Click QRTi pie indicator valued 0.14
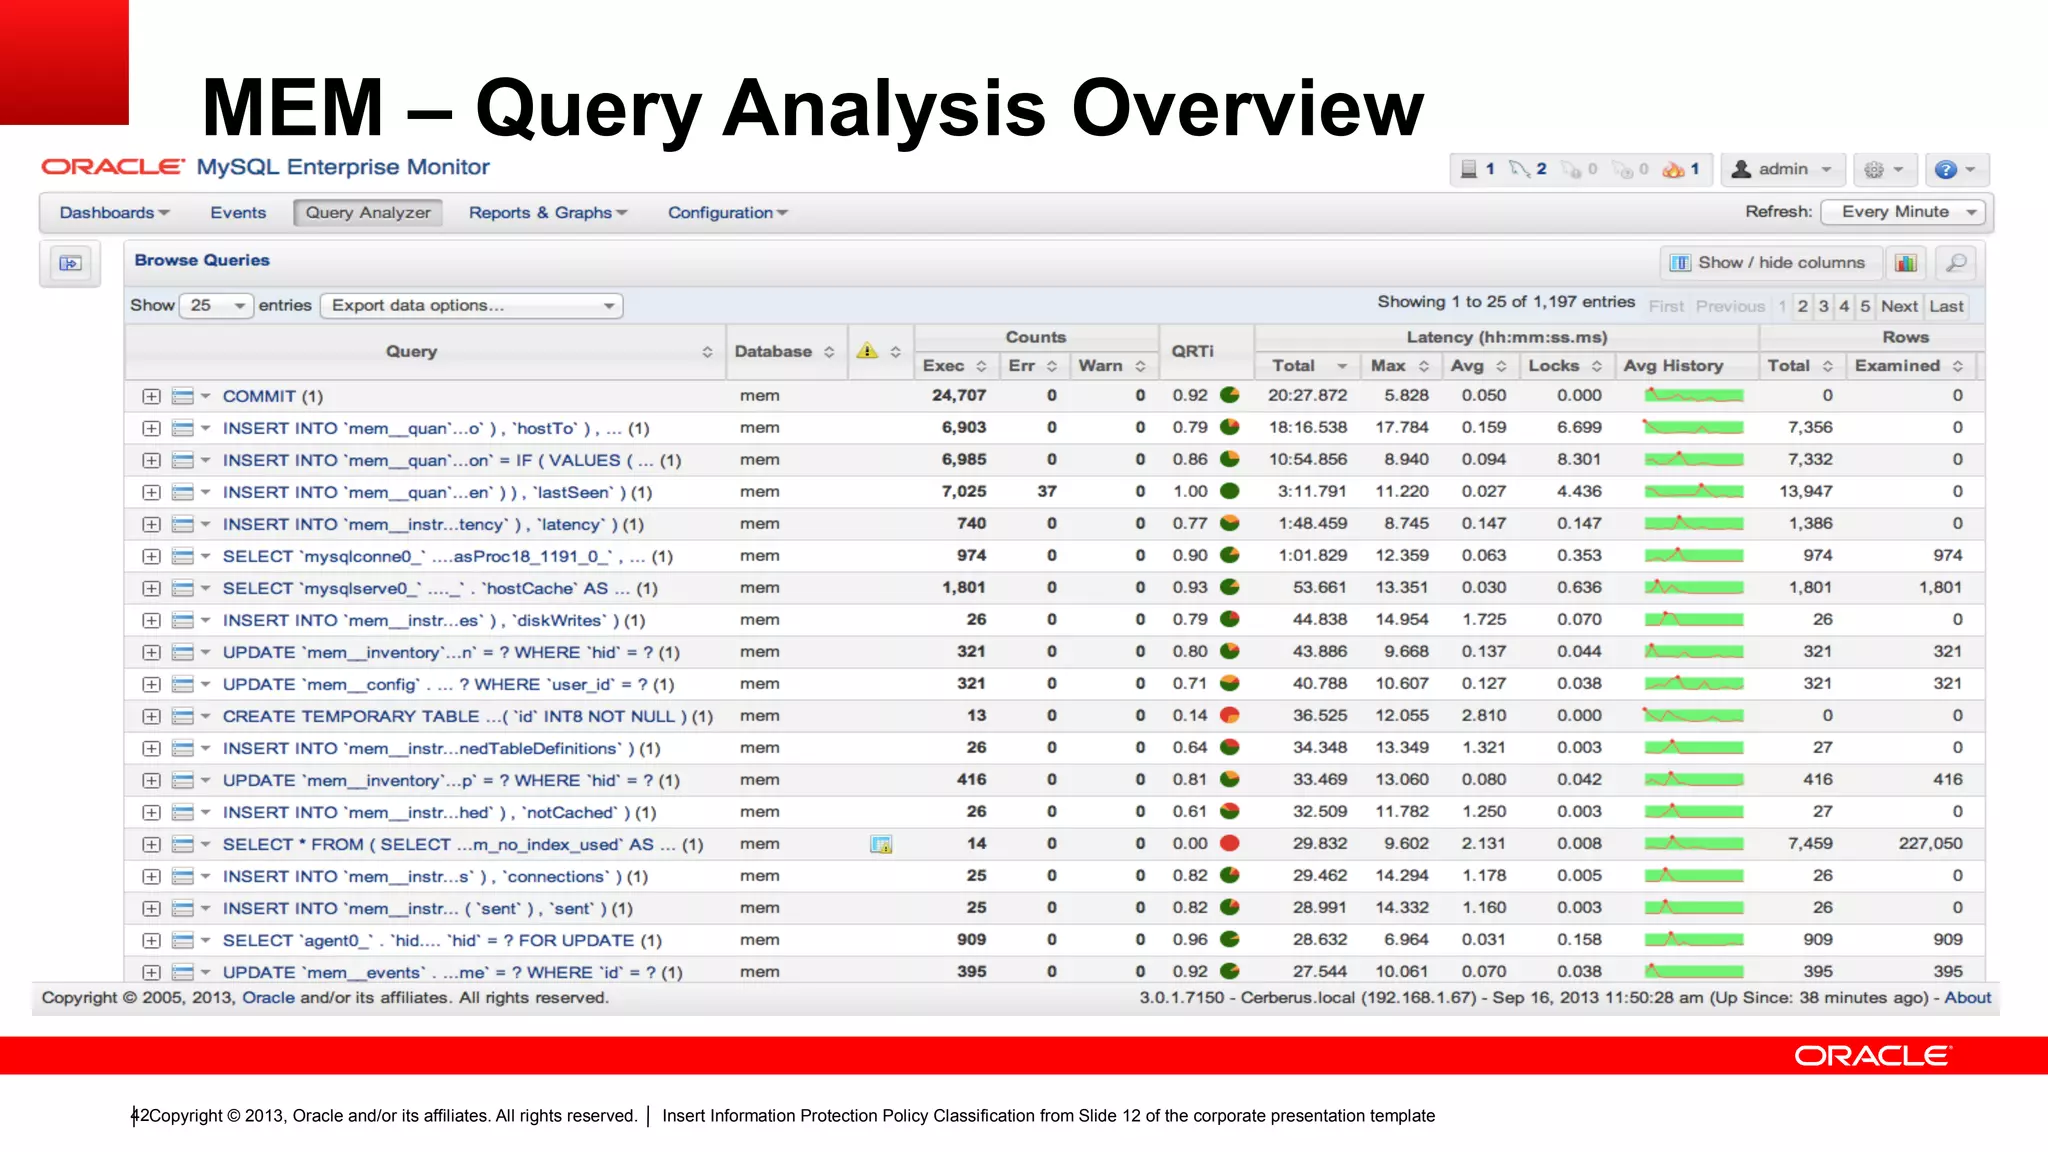The image size is (2048, 1152). [1230, 715]
